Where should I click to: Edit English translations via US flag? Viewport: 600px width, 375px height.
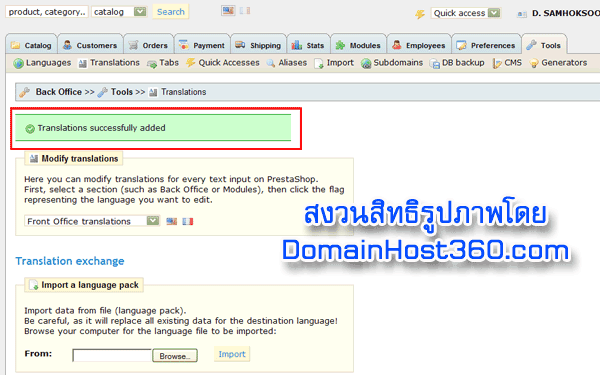point(171,221)
